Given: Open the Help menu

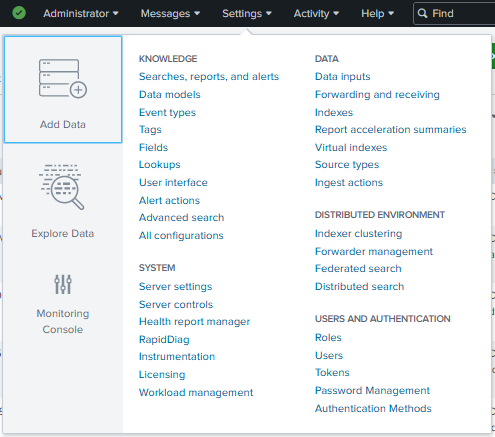Looking at the screenshot, I should (x=377, y=13).
